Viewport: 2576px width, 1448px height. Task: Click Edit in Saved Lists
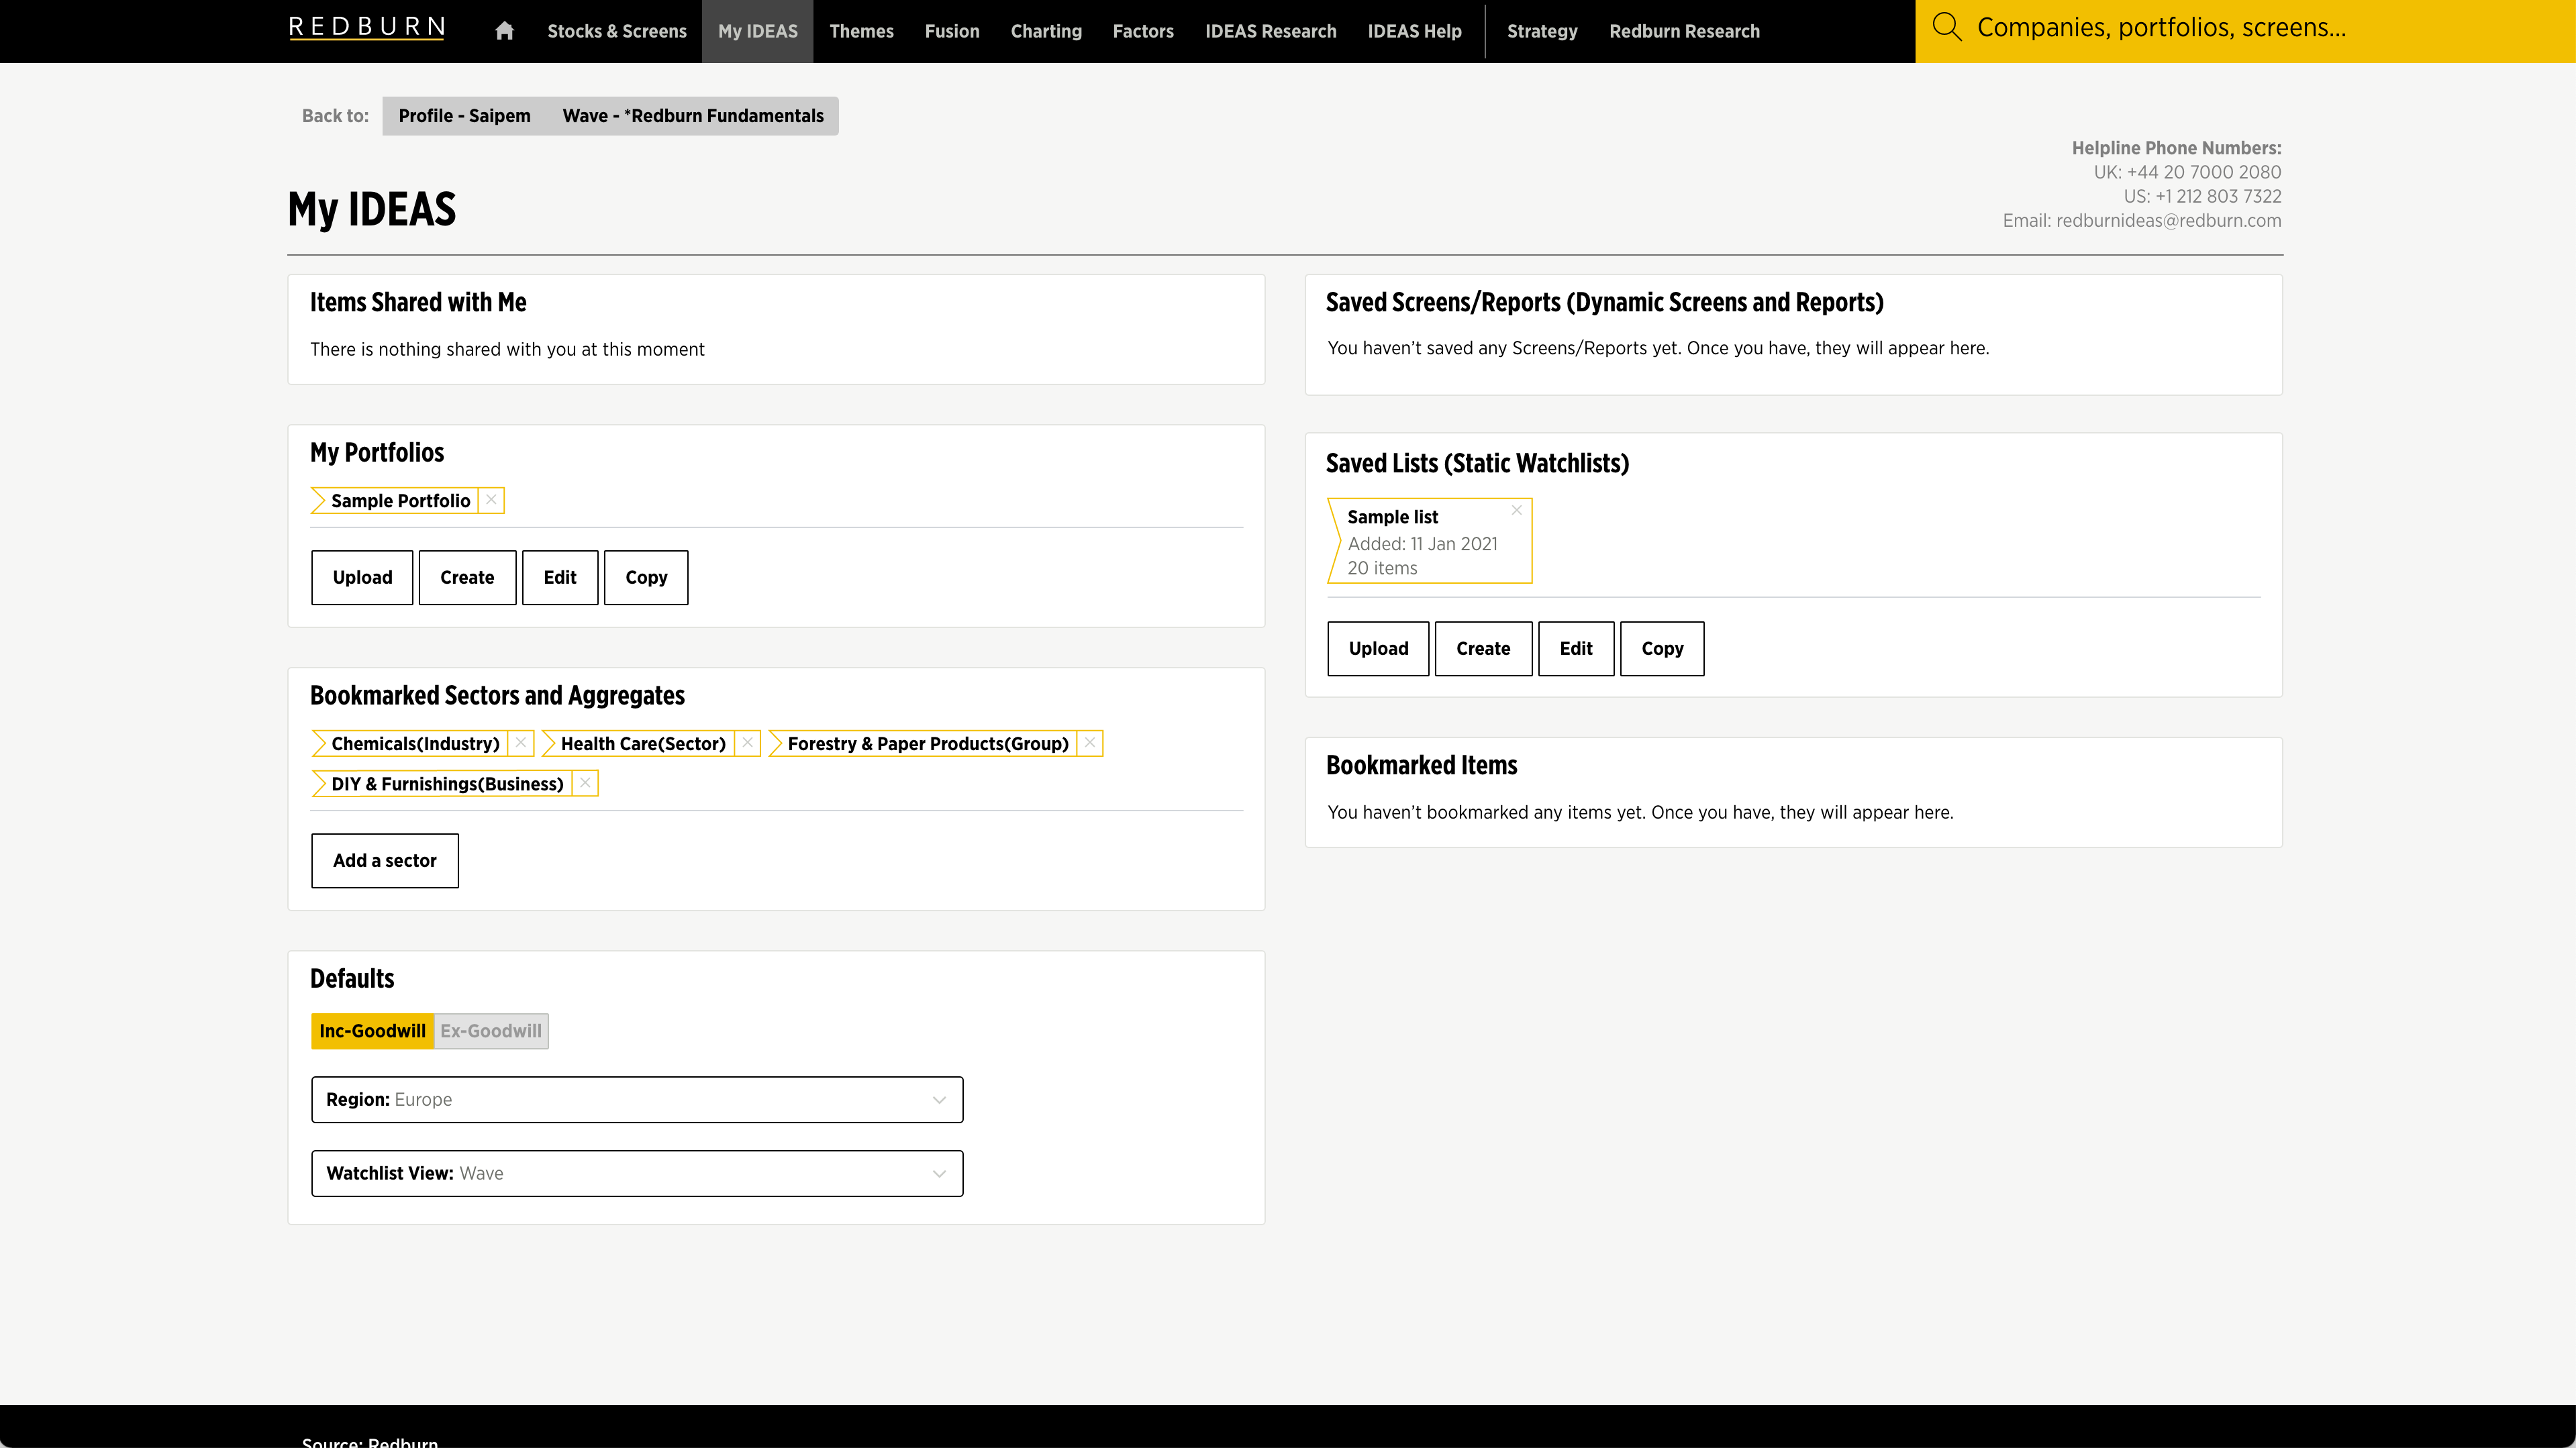(x=1576, y=648)
